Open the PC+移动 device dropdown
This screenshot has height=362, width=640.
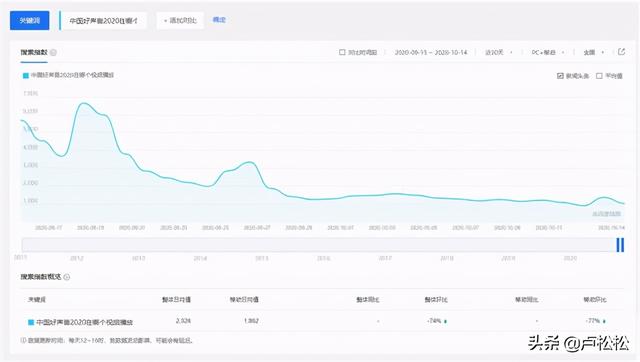[547, 52]
